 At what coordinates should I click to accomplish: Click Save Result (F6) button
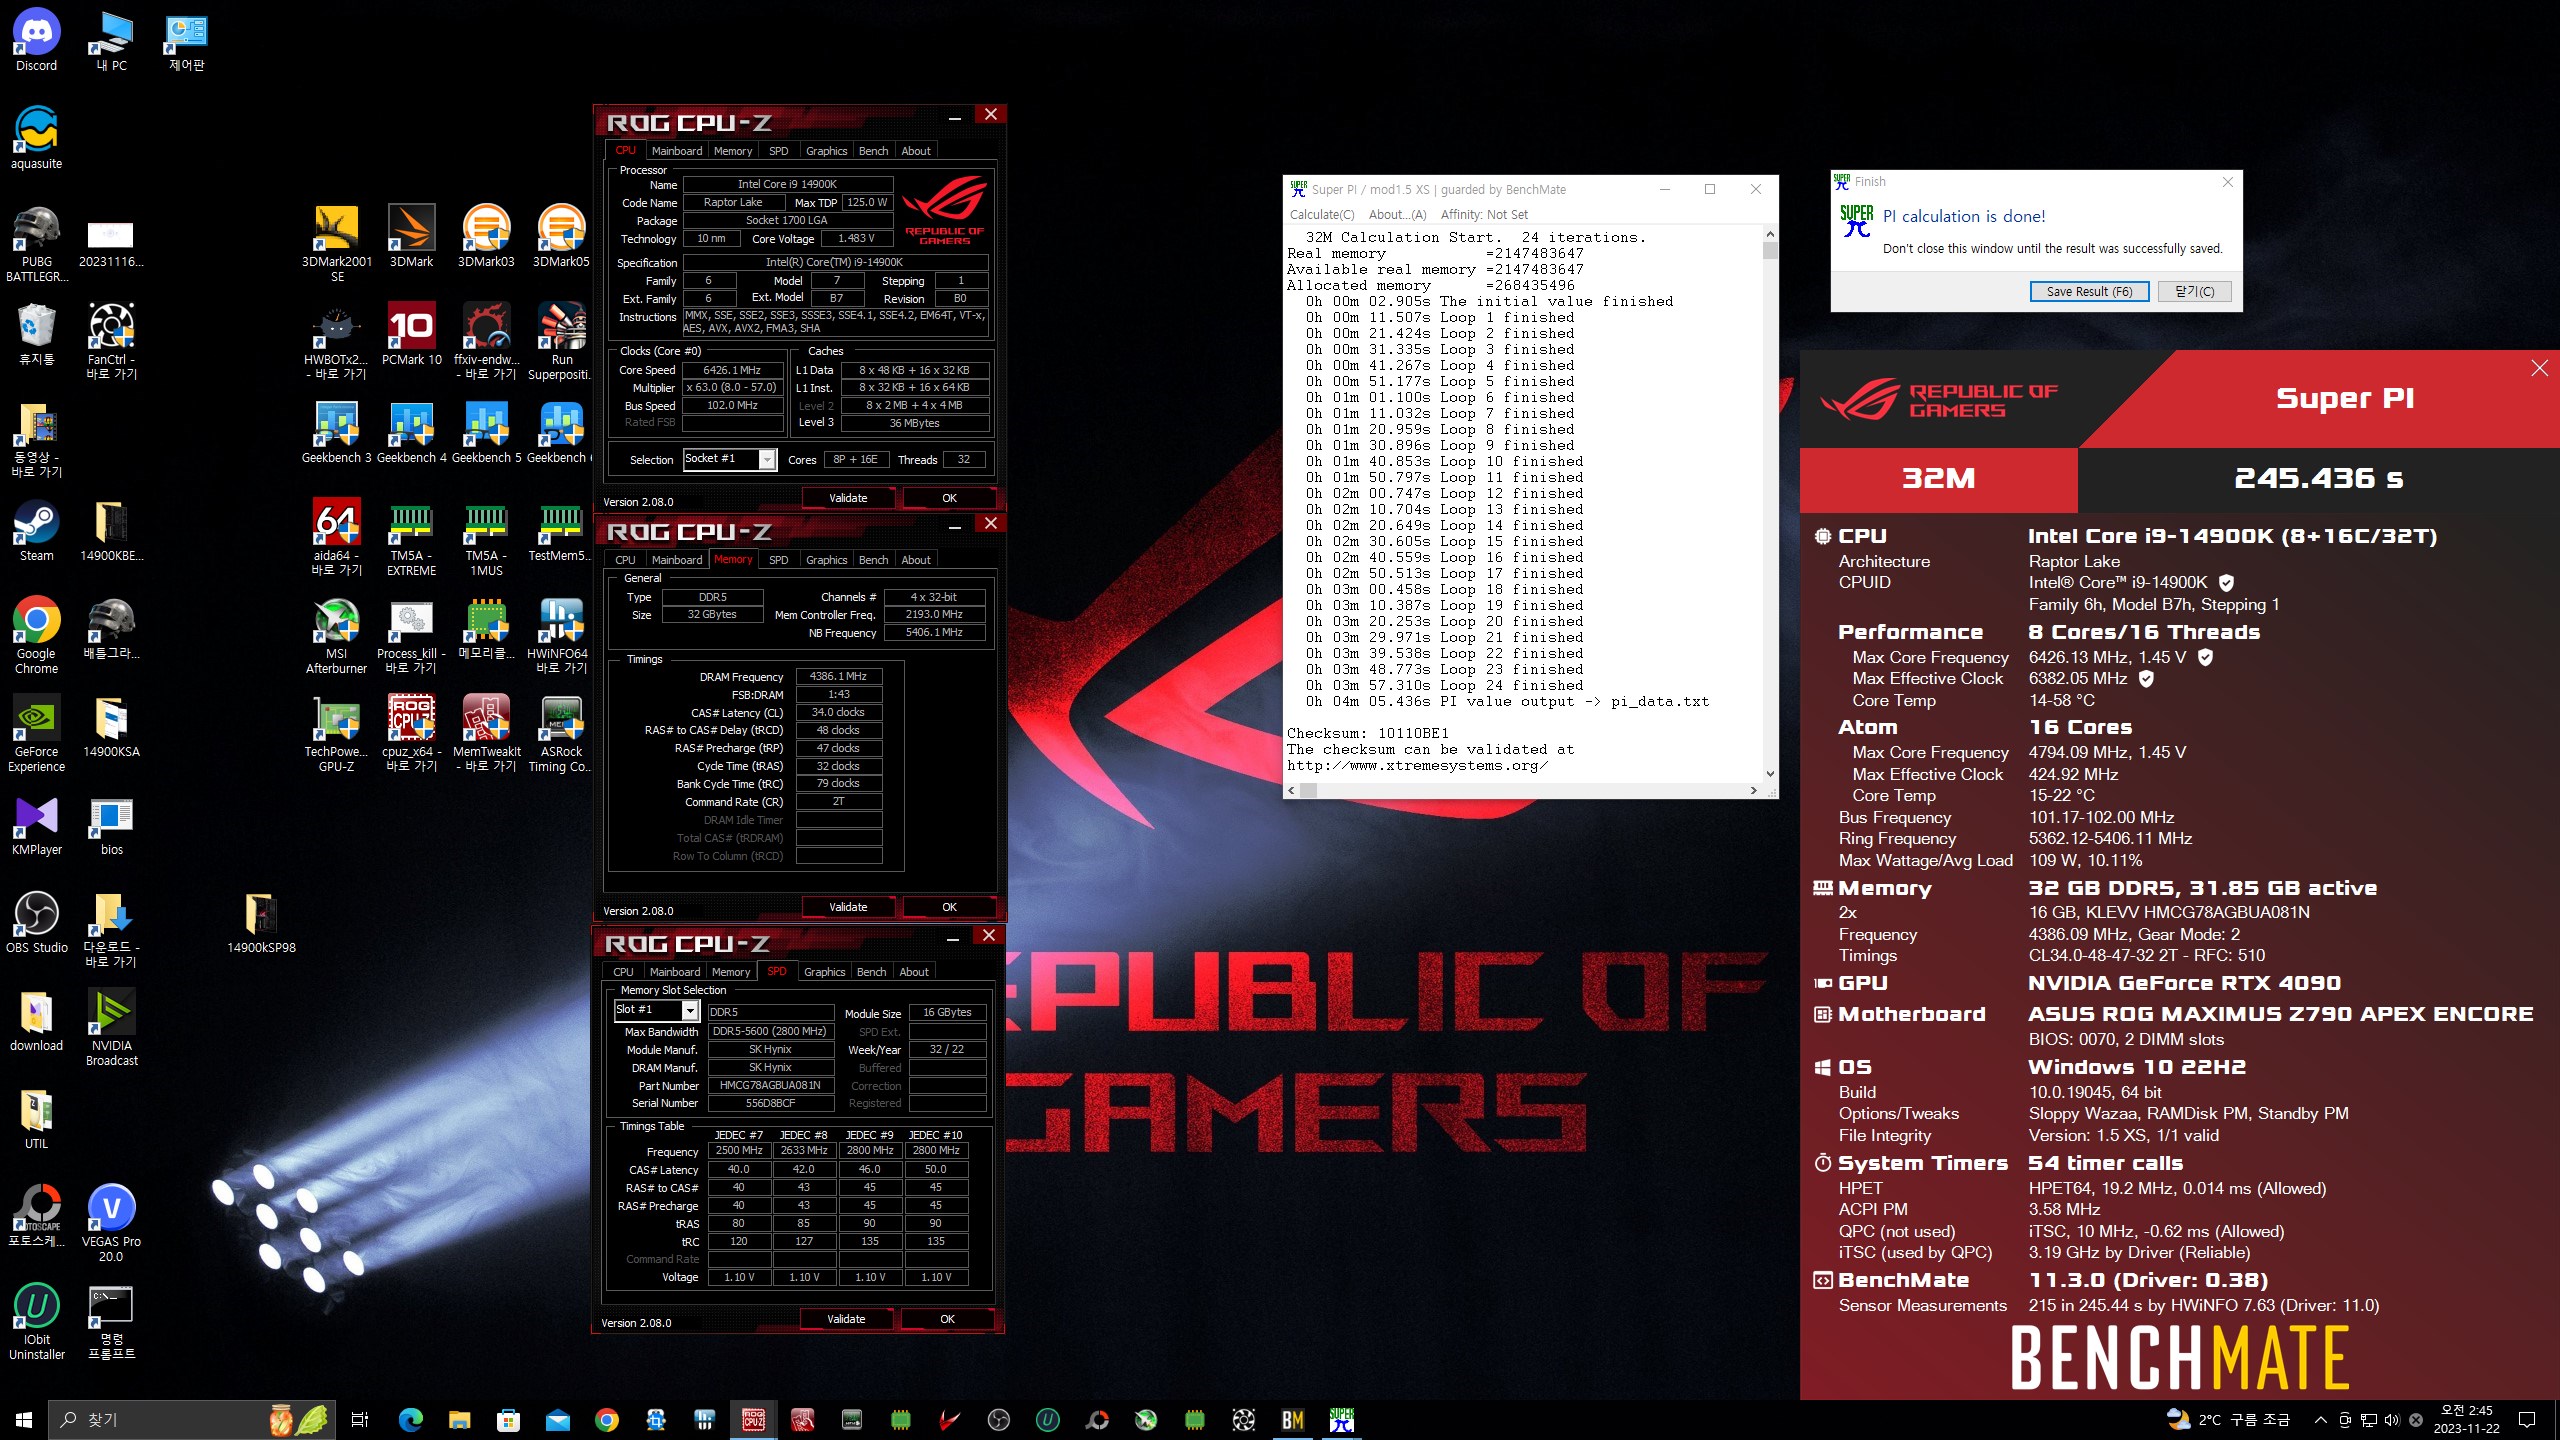click(2089, 291)
